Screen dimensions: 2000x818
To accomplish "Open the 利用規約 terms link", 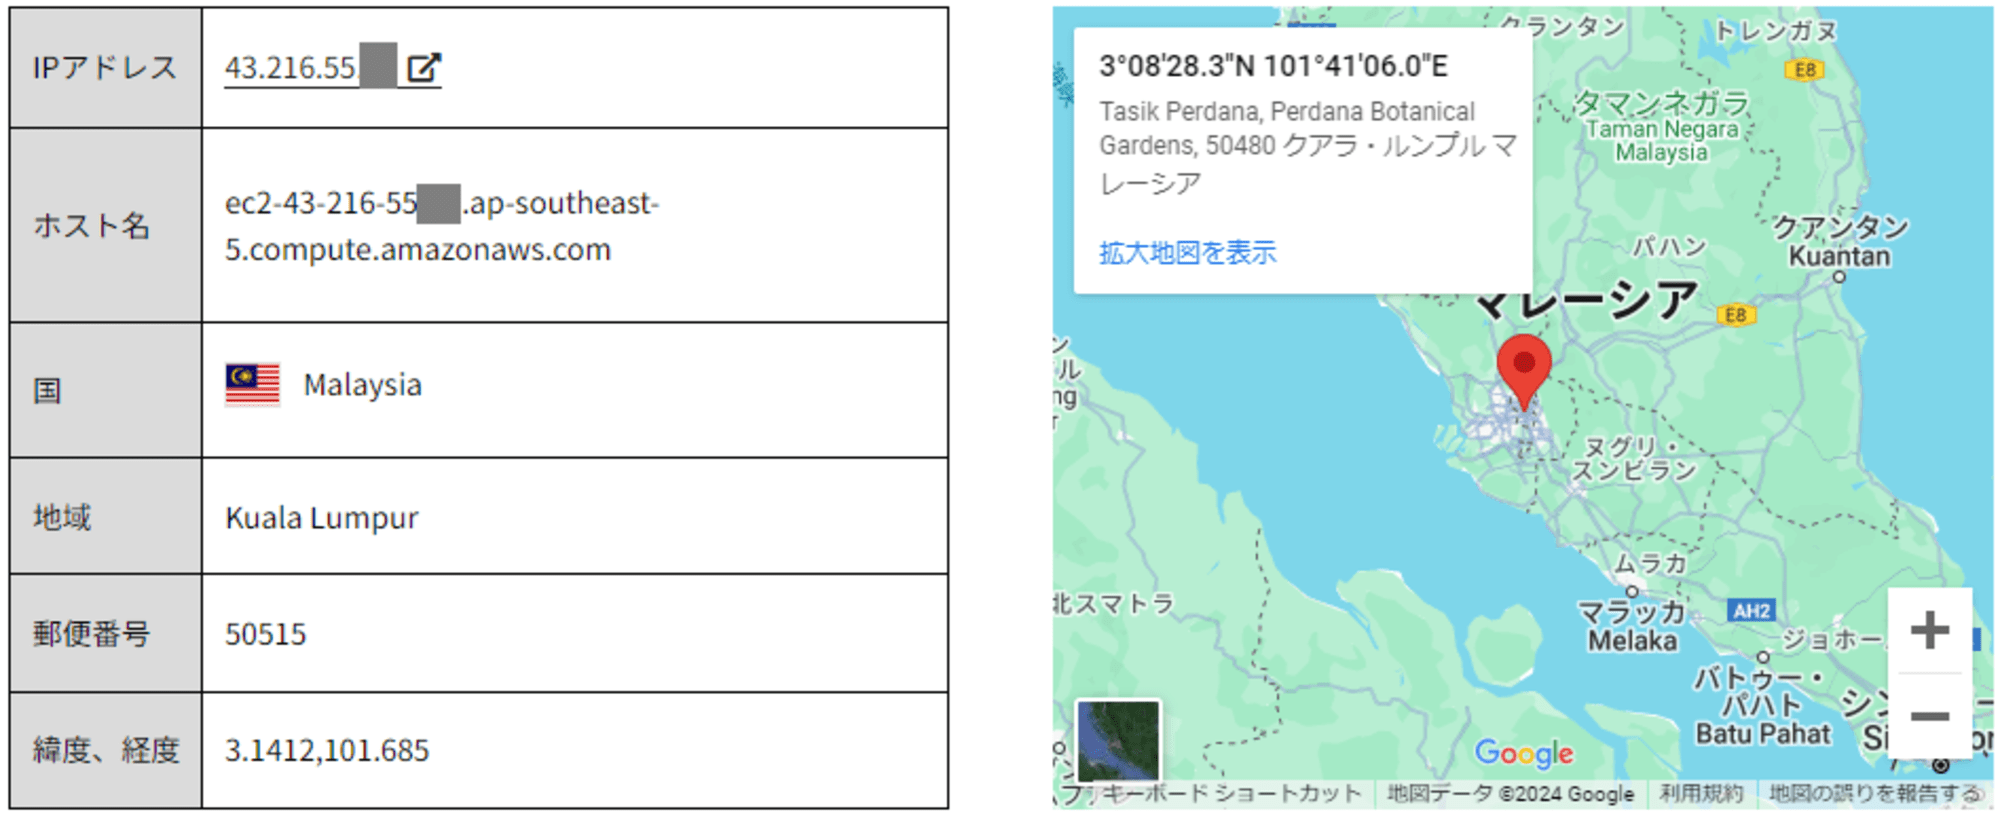I will (x=1701, y=794).
